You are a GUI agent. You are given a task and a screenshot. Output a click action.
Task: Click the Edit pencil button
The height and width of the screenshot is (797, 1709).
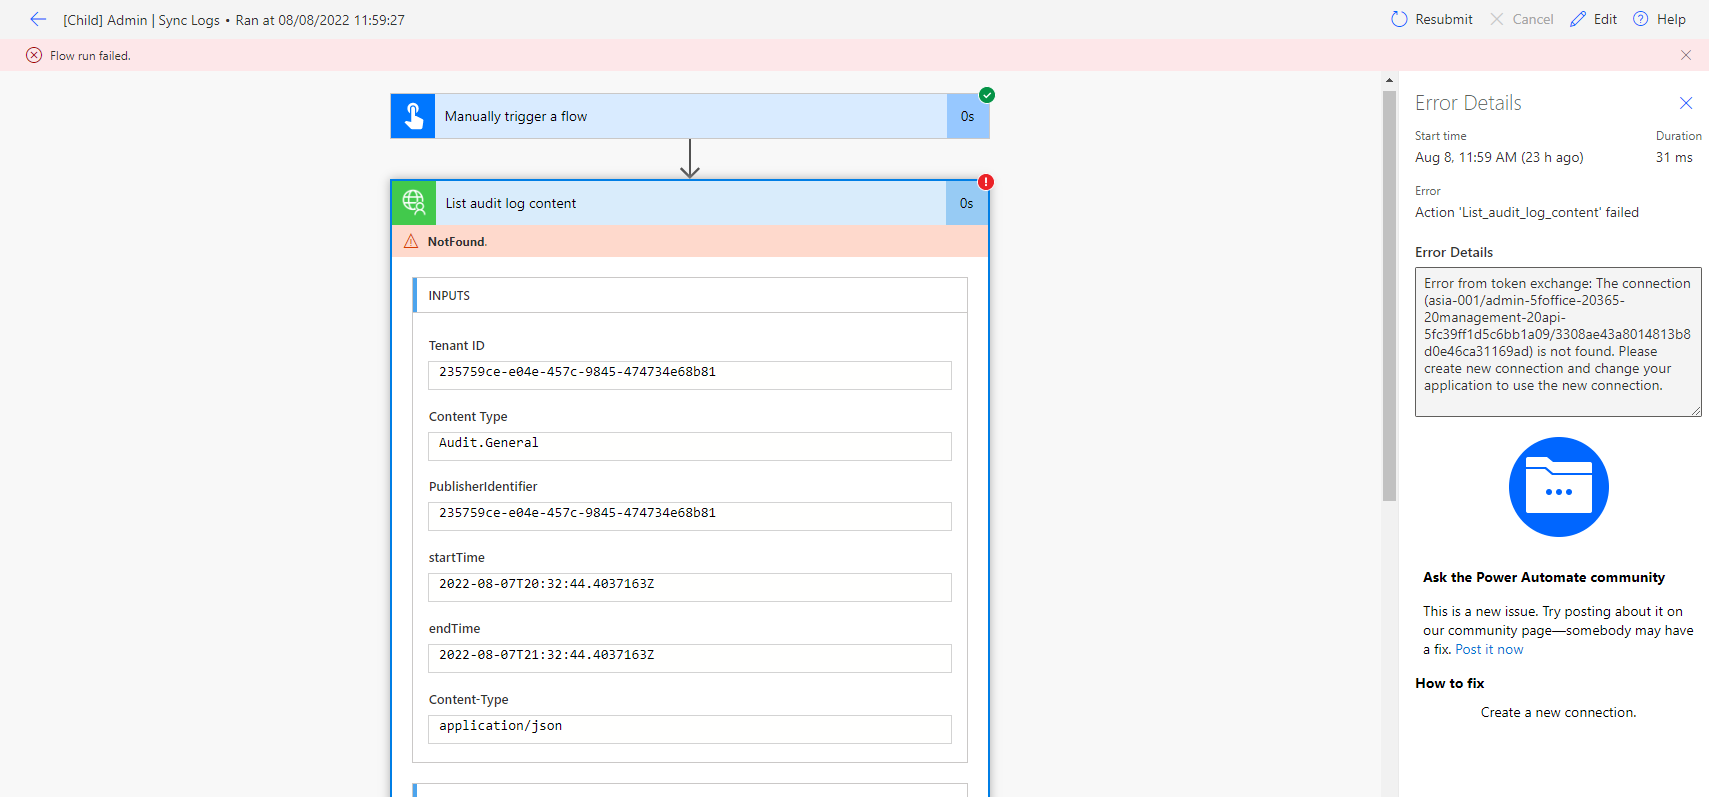click(x=1593, y=19)
